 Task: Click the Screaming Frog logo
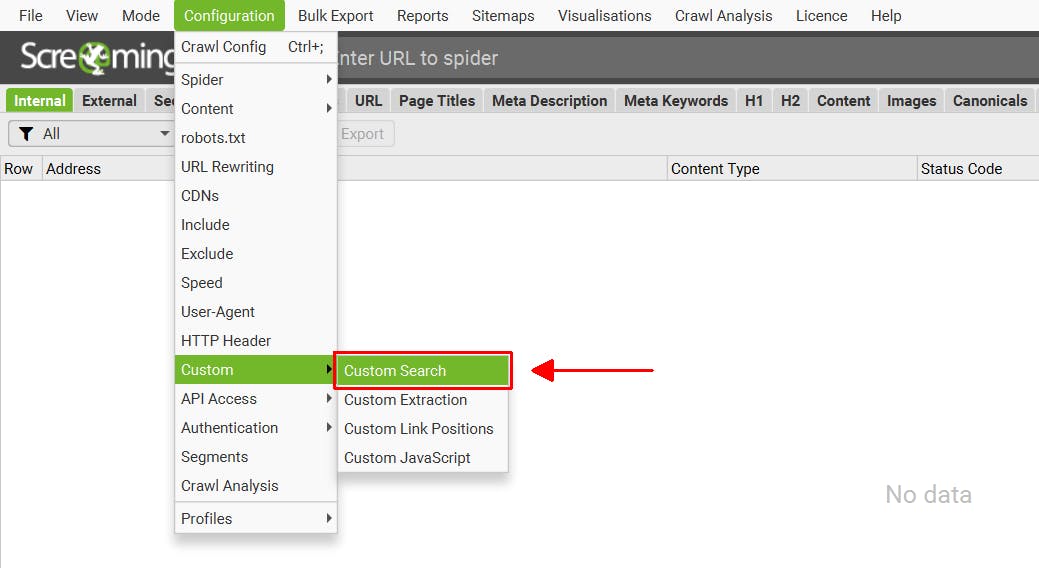click(96, 58)
